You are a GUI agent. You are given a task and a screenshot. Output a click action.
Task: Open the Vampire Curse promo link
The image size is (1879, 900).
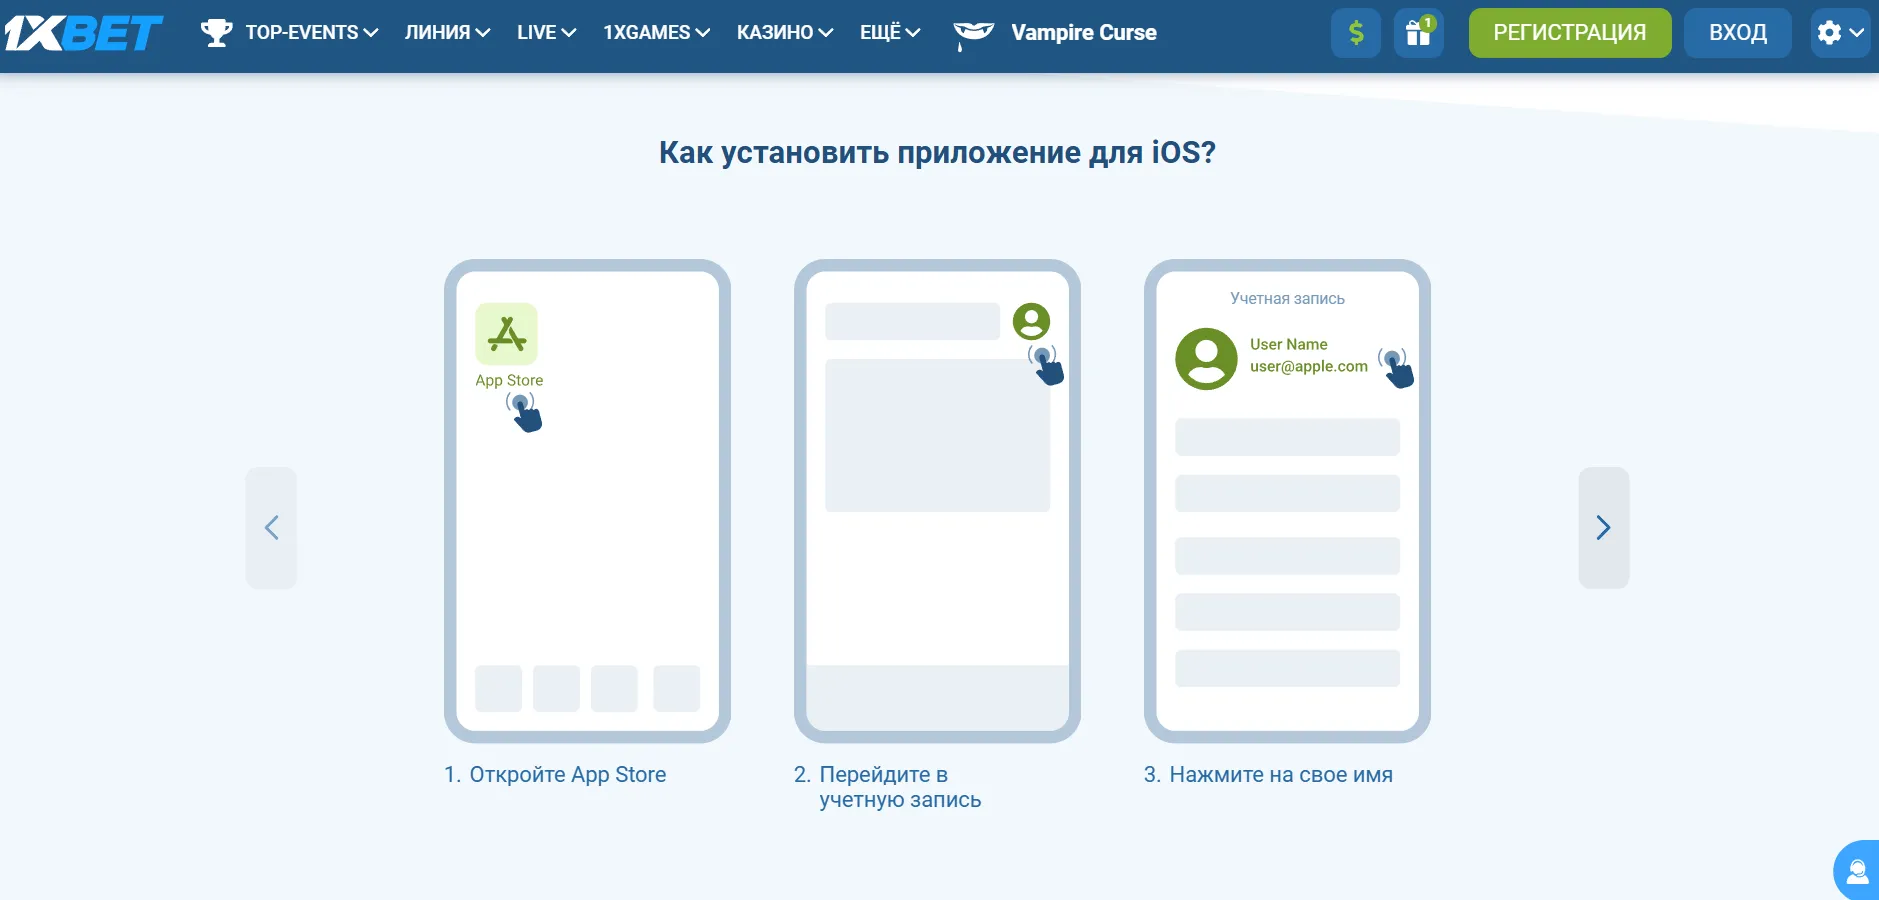tap(1083, 33)
